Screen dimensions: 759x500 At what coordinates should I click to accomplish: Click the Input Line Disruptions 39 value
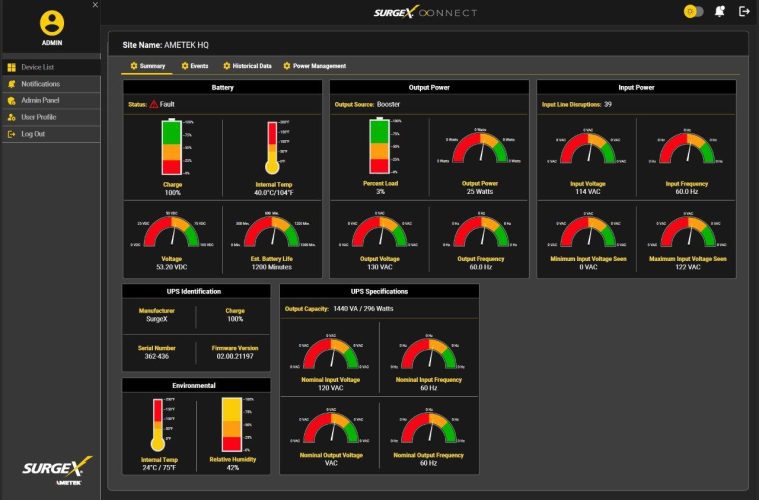(607, 104)
